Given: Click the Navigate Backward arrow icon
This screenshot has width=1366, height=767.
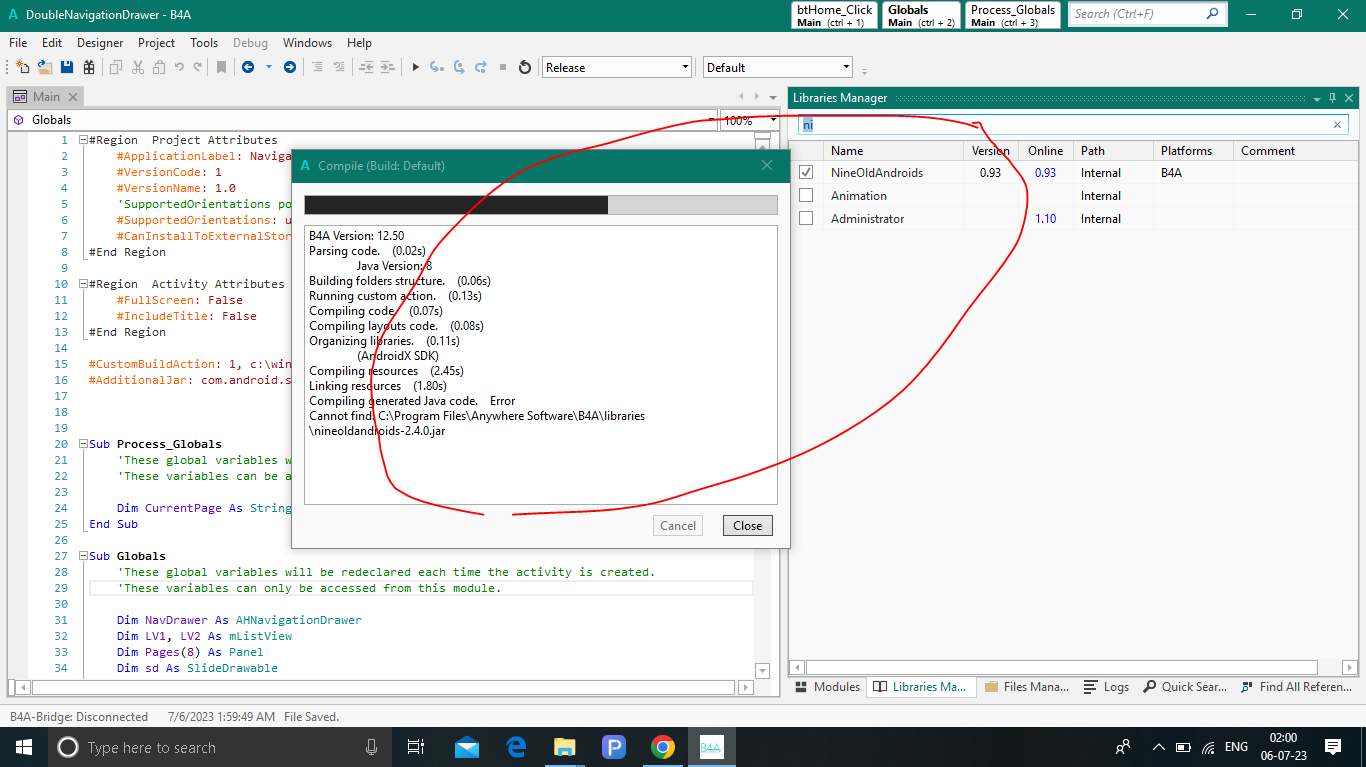Looking at the screenshot, I should point(247,67).
